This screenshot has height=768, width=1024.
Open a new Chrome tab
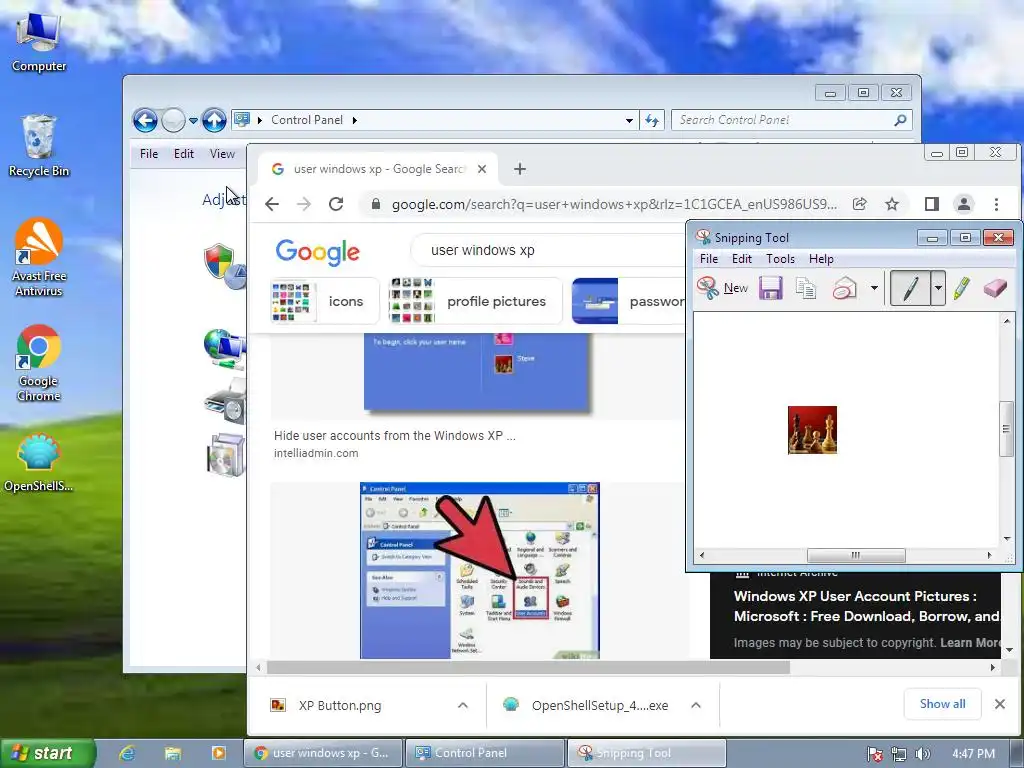[x=519, y=169]
